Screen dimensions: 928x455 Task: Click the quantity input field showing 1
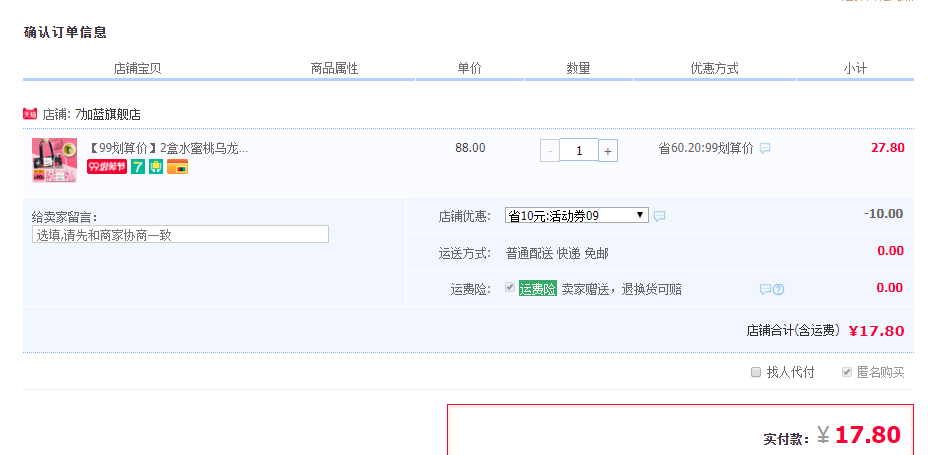pos(579,150)
